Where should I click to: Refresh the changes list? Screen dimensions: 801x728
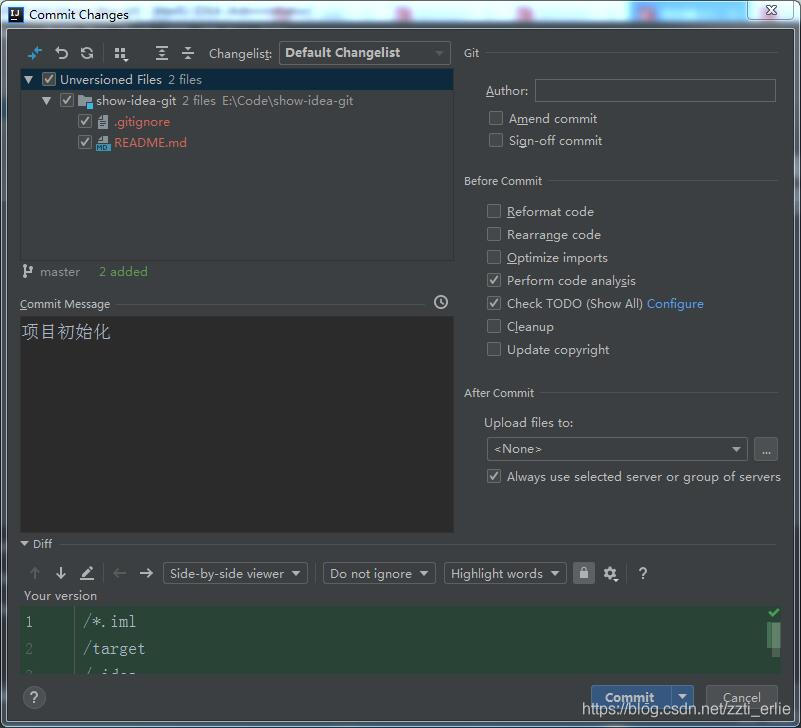click(87, 53)
